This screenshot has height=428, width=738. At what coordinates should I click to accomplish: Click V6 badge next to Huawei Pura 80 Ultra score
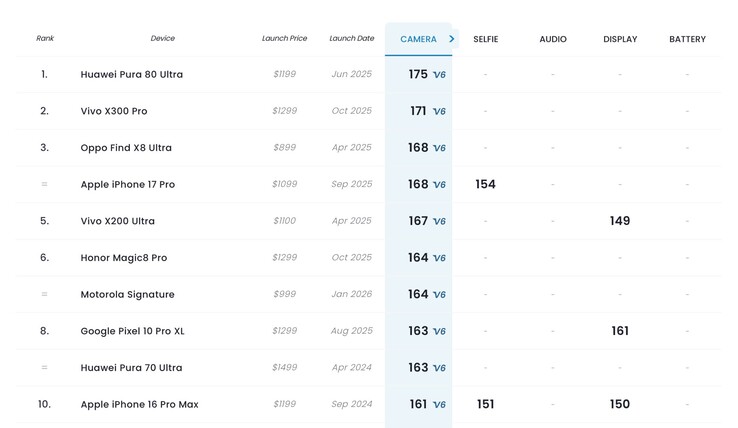click(439, 75)
